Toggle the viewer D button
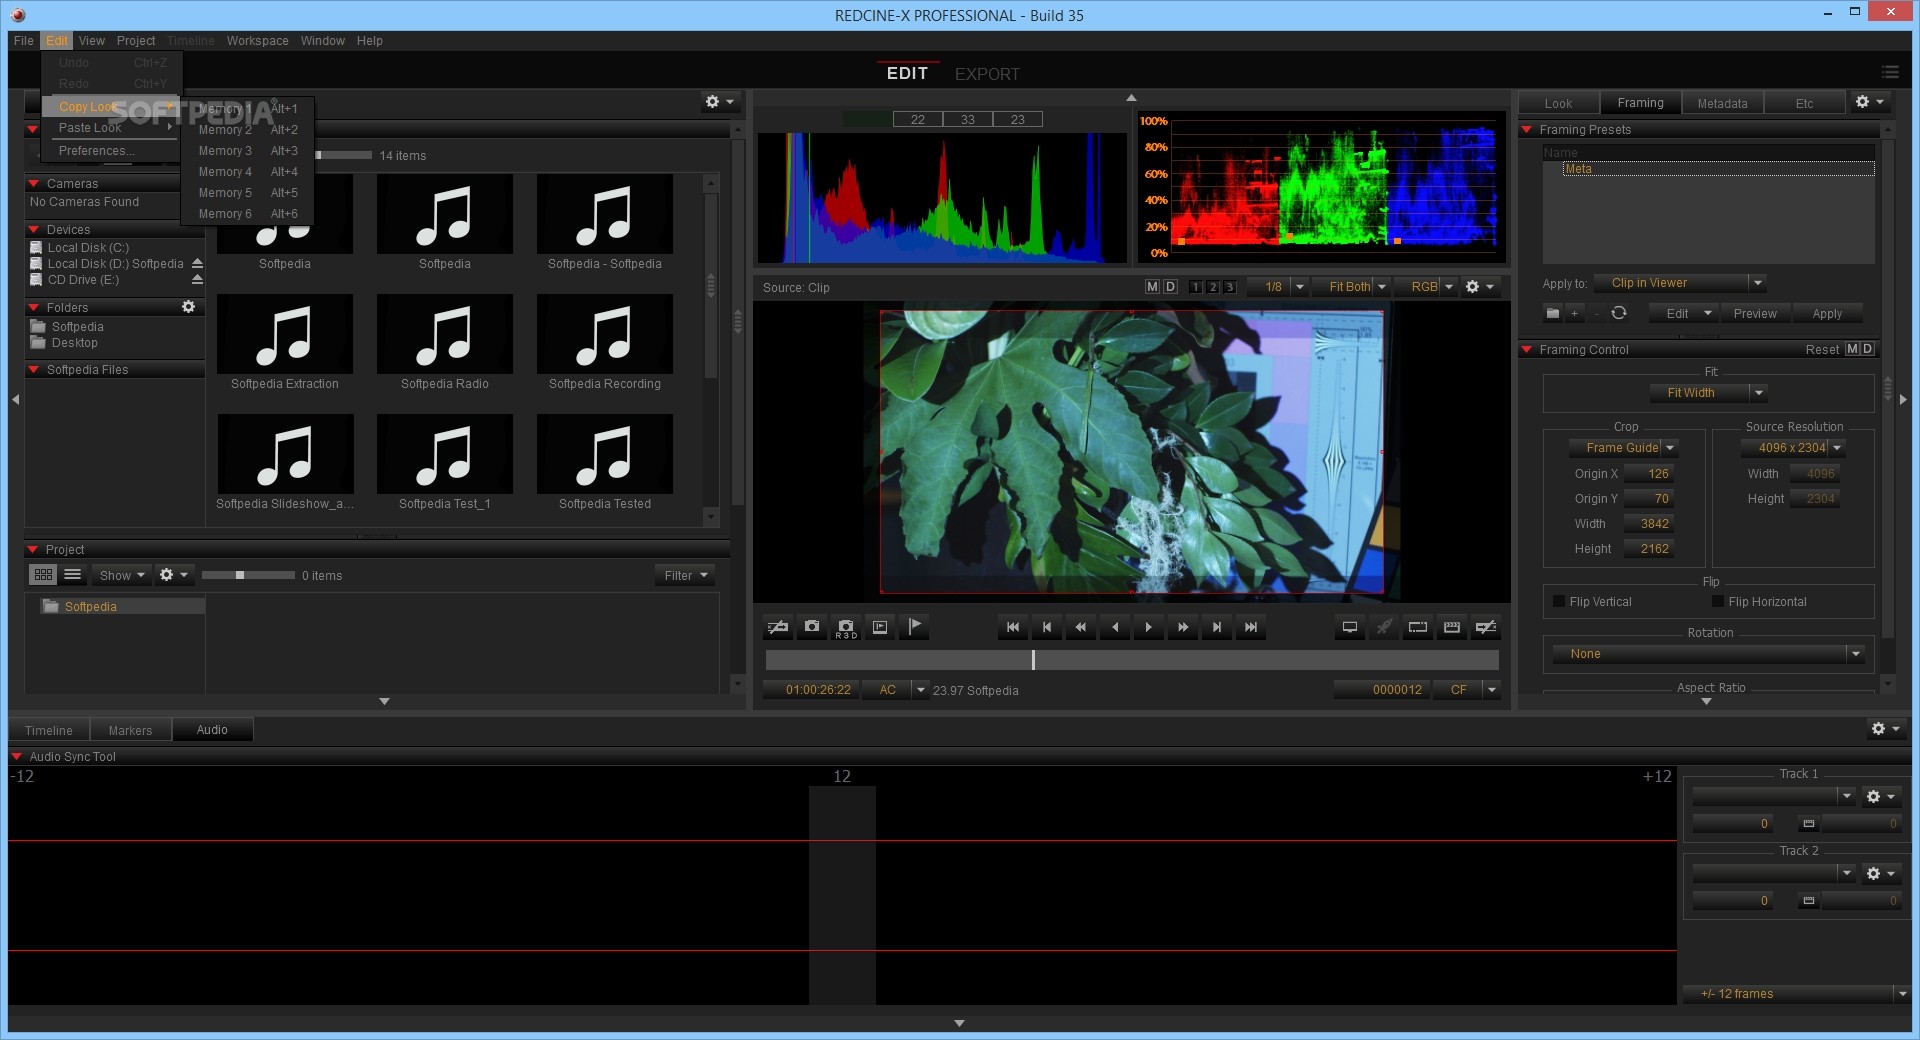This screenshot has height=1040, width=1920. click(x=1170, y=287)
